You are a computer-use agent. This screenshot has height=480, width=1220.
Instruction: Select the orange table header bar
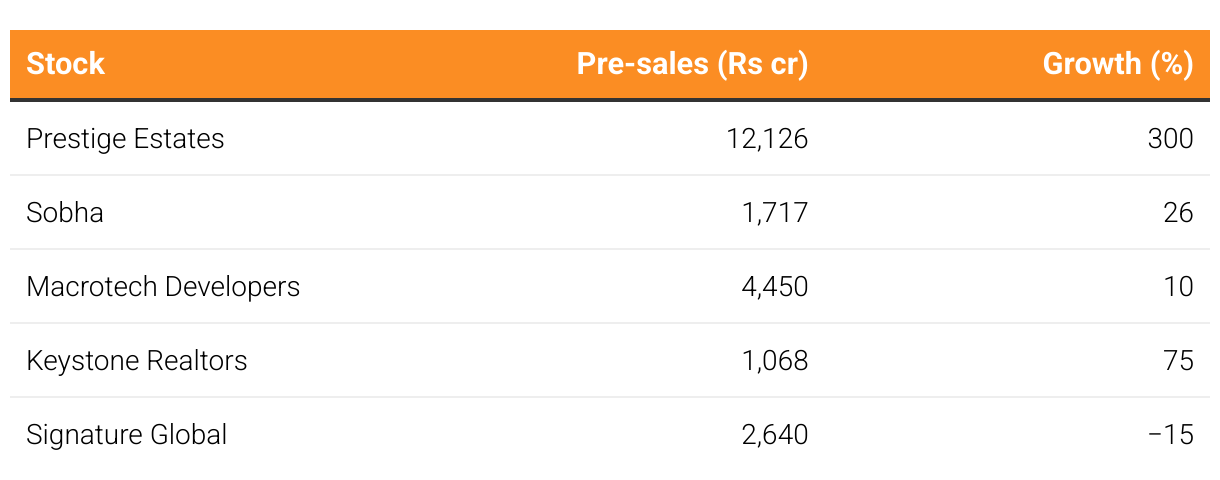(x=610, y=64)
